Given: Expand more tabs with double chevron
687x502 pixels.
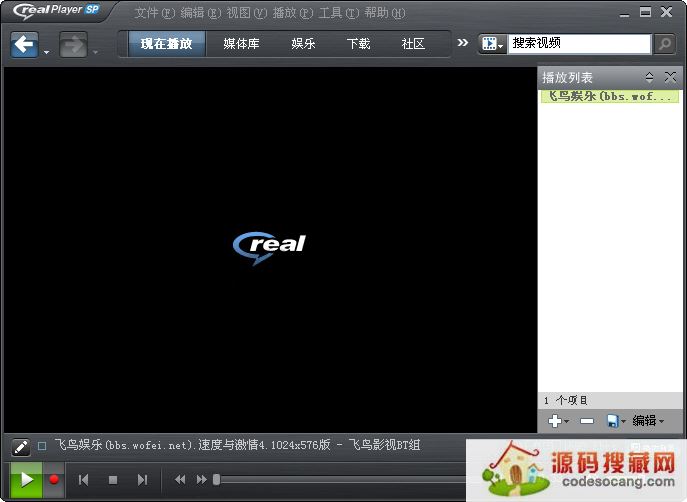Looking at the screenshot, I should tap(463, 43).
